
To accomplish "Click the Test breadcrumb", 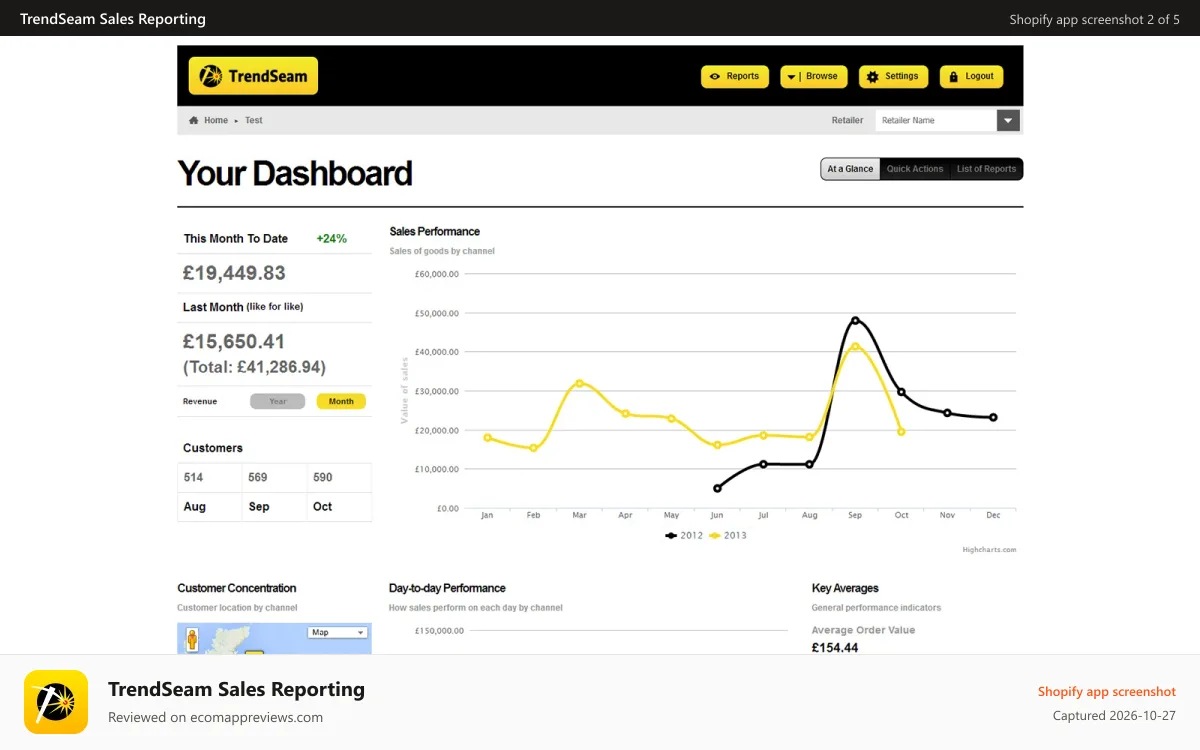I will coord(254,120).
